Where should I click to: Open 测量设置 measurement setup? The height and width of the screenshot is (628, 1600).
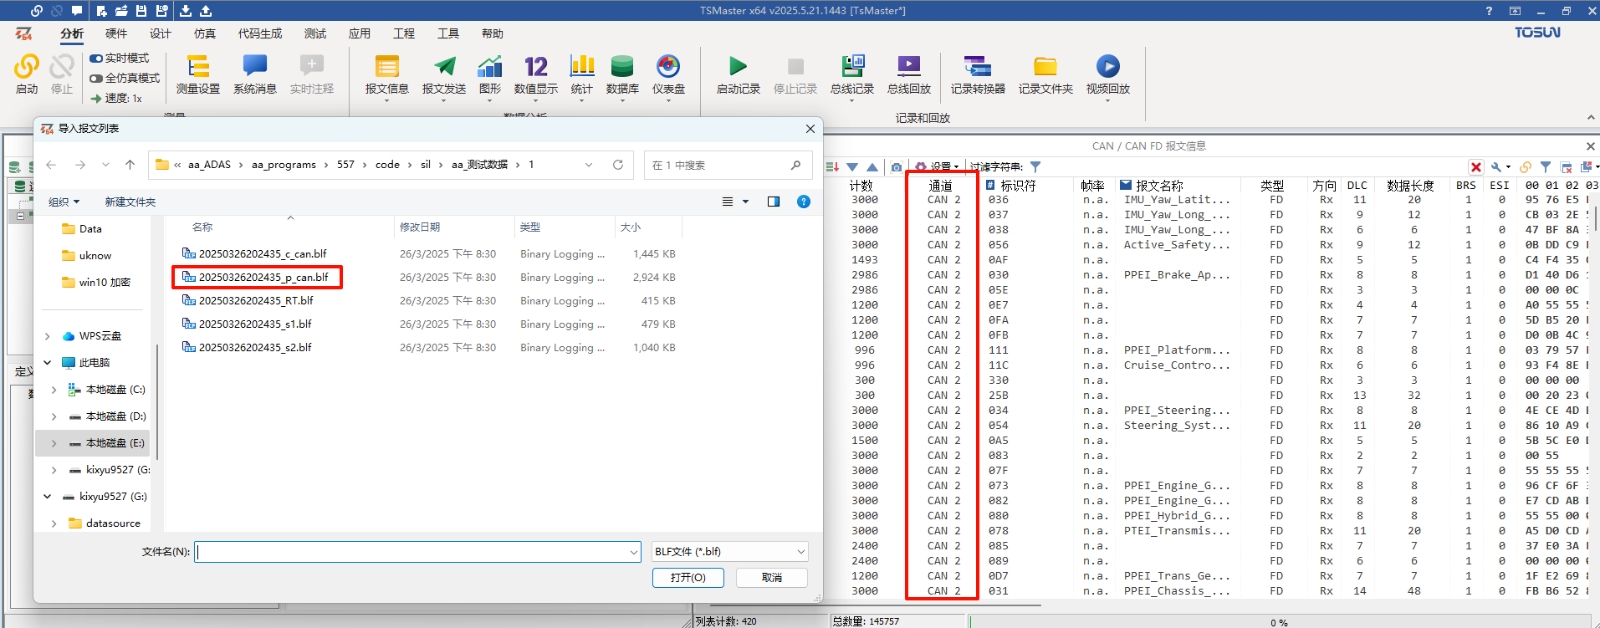(x=197, y=74)
